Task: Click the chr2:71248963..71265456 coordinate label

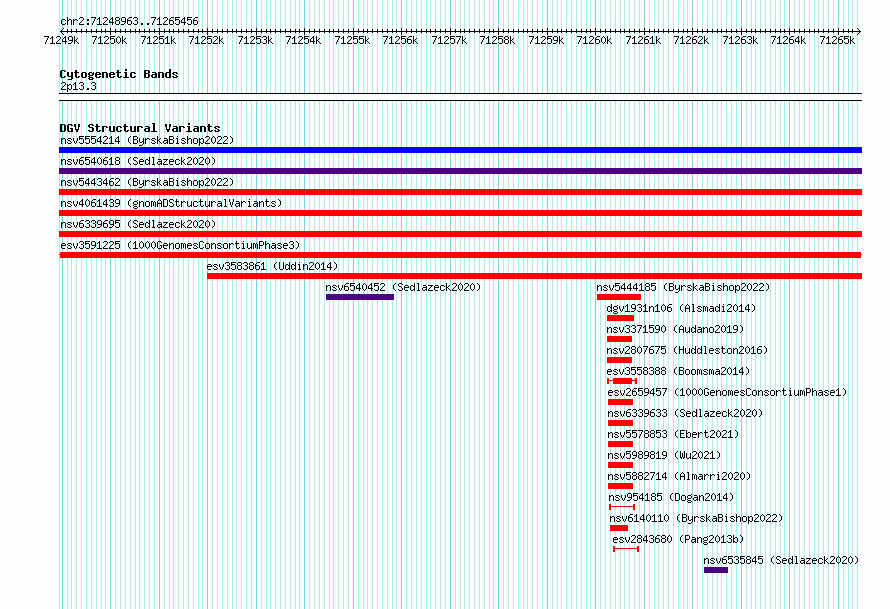Action: pos(129,21)
